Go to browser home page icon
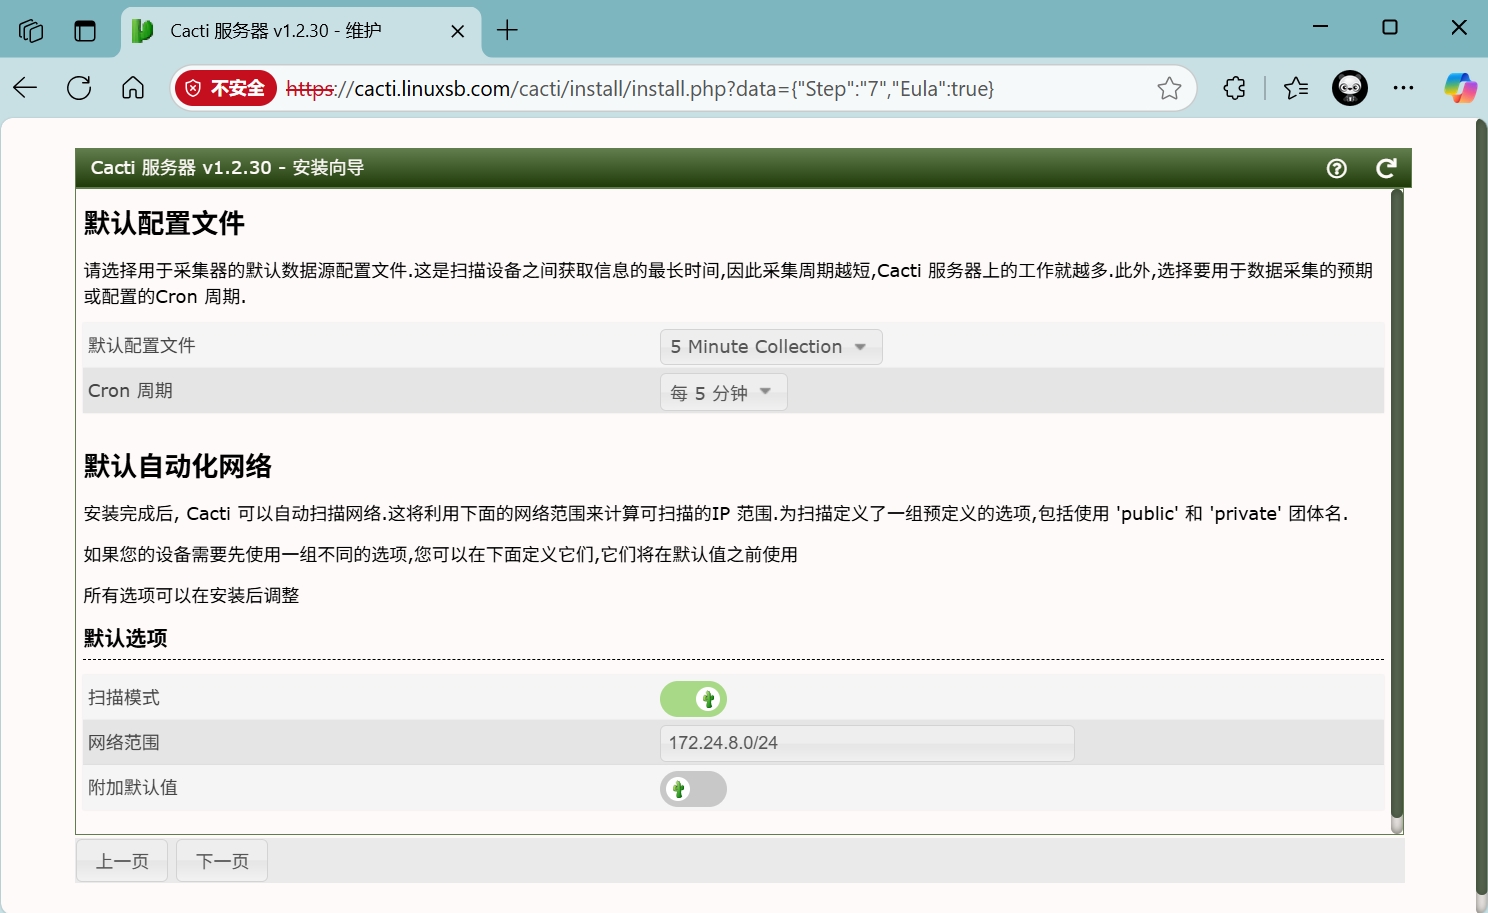This screenshot has height=913, width=1488. (x=133, y=88)
